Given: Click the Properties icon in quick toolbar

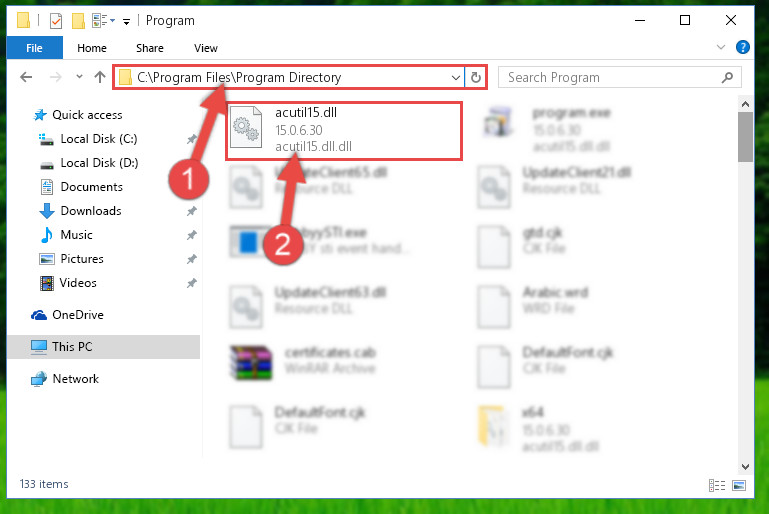Looking at the screenshot, I should click(x=56, y=21).
